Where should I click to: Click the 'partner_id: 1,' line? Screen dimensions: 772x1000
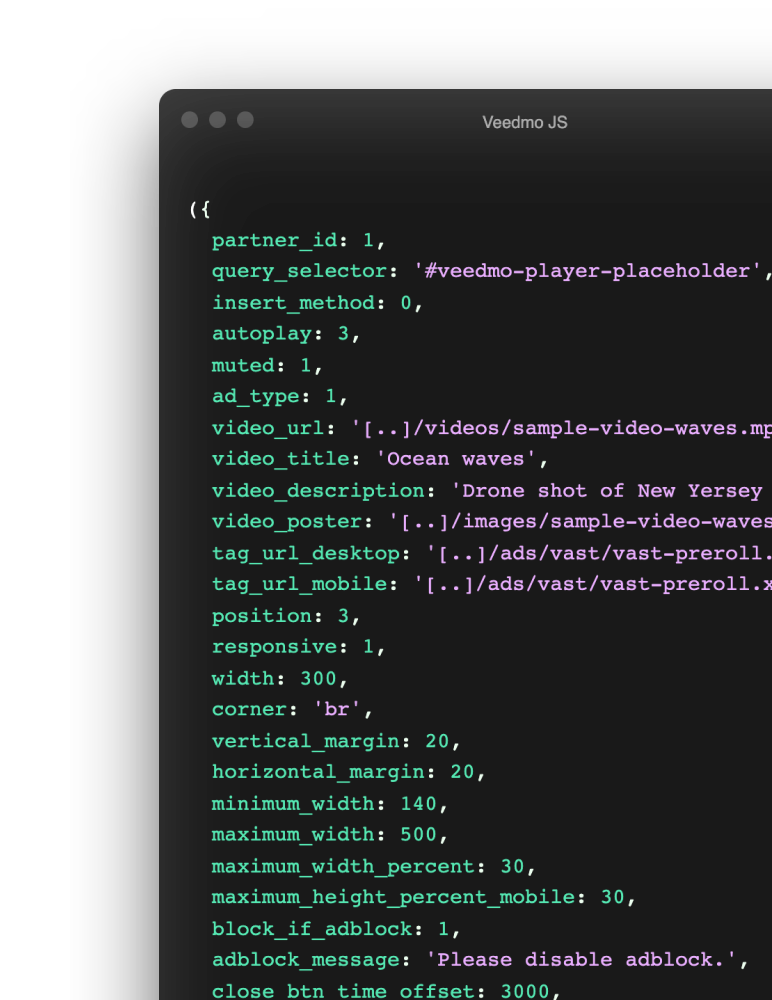coord(299,240)
